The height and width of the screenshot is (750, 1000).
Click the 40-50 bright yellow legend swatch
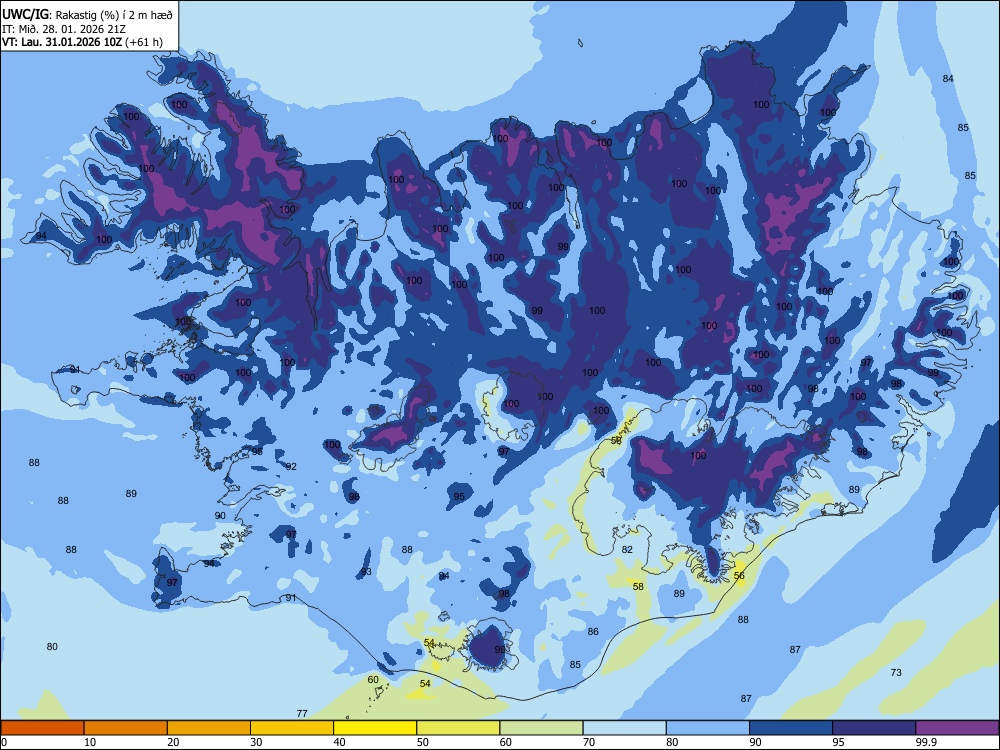tap(375, 728)
